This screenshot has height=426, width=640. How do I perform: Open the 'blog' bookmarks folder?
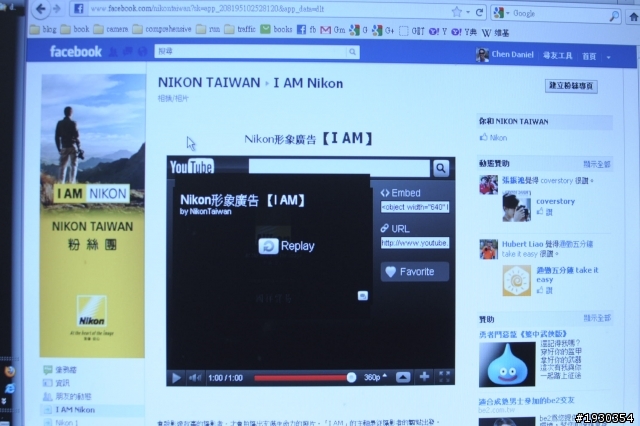click(43, 29)
